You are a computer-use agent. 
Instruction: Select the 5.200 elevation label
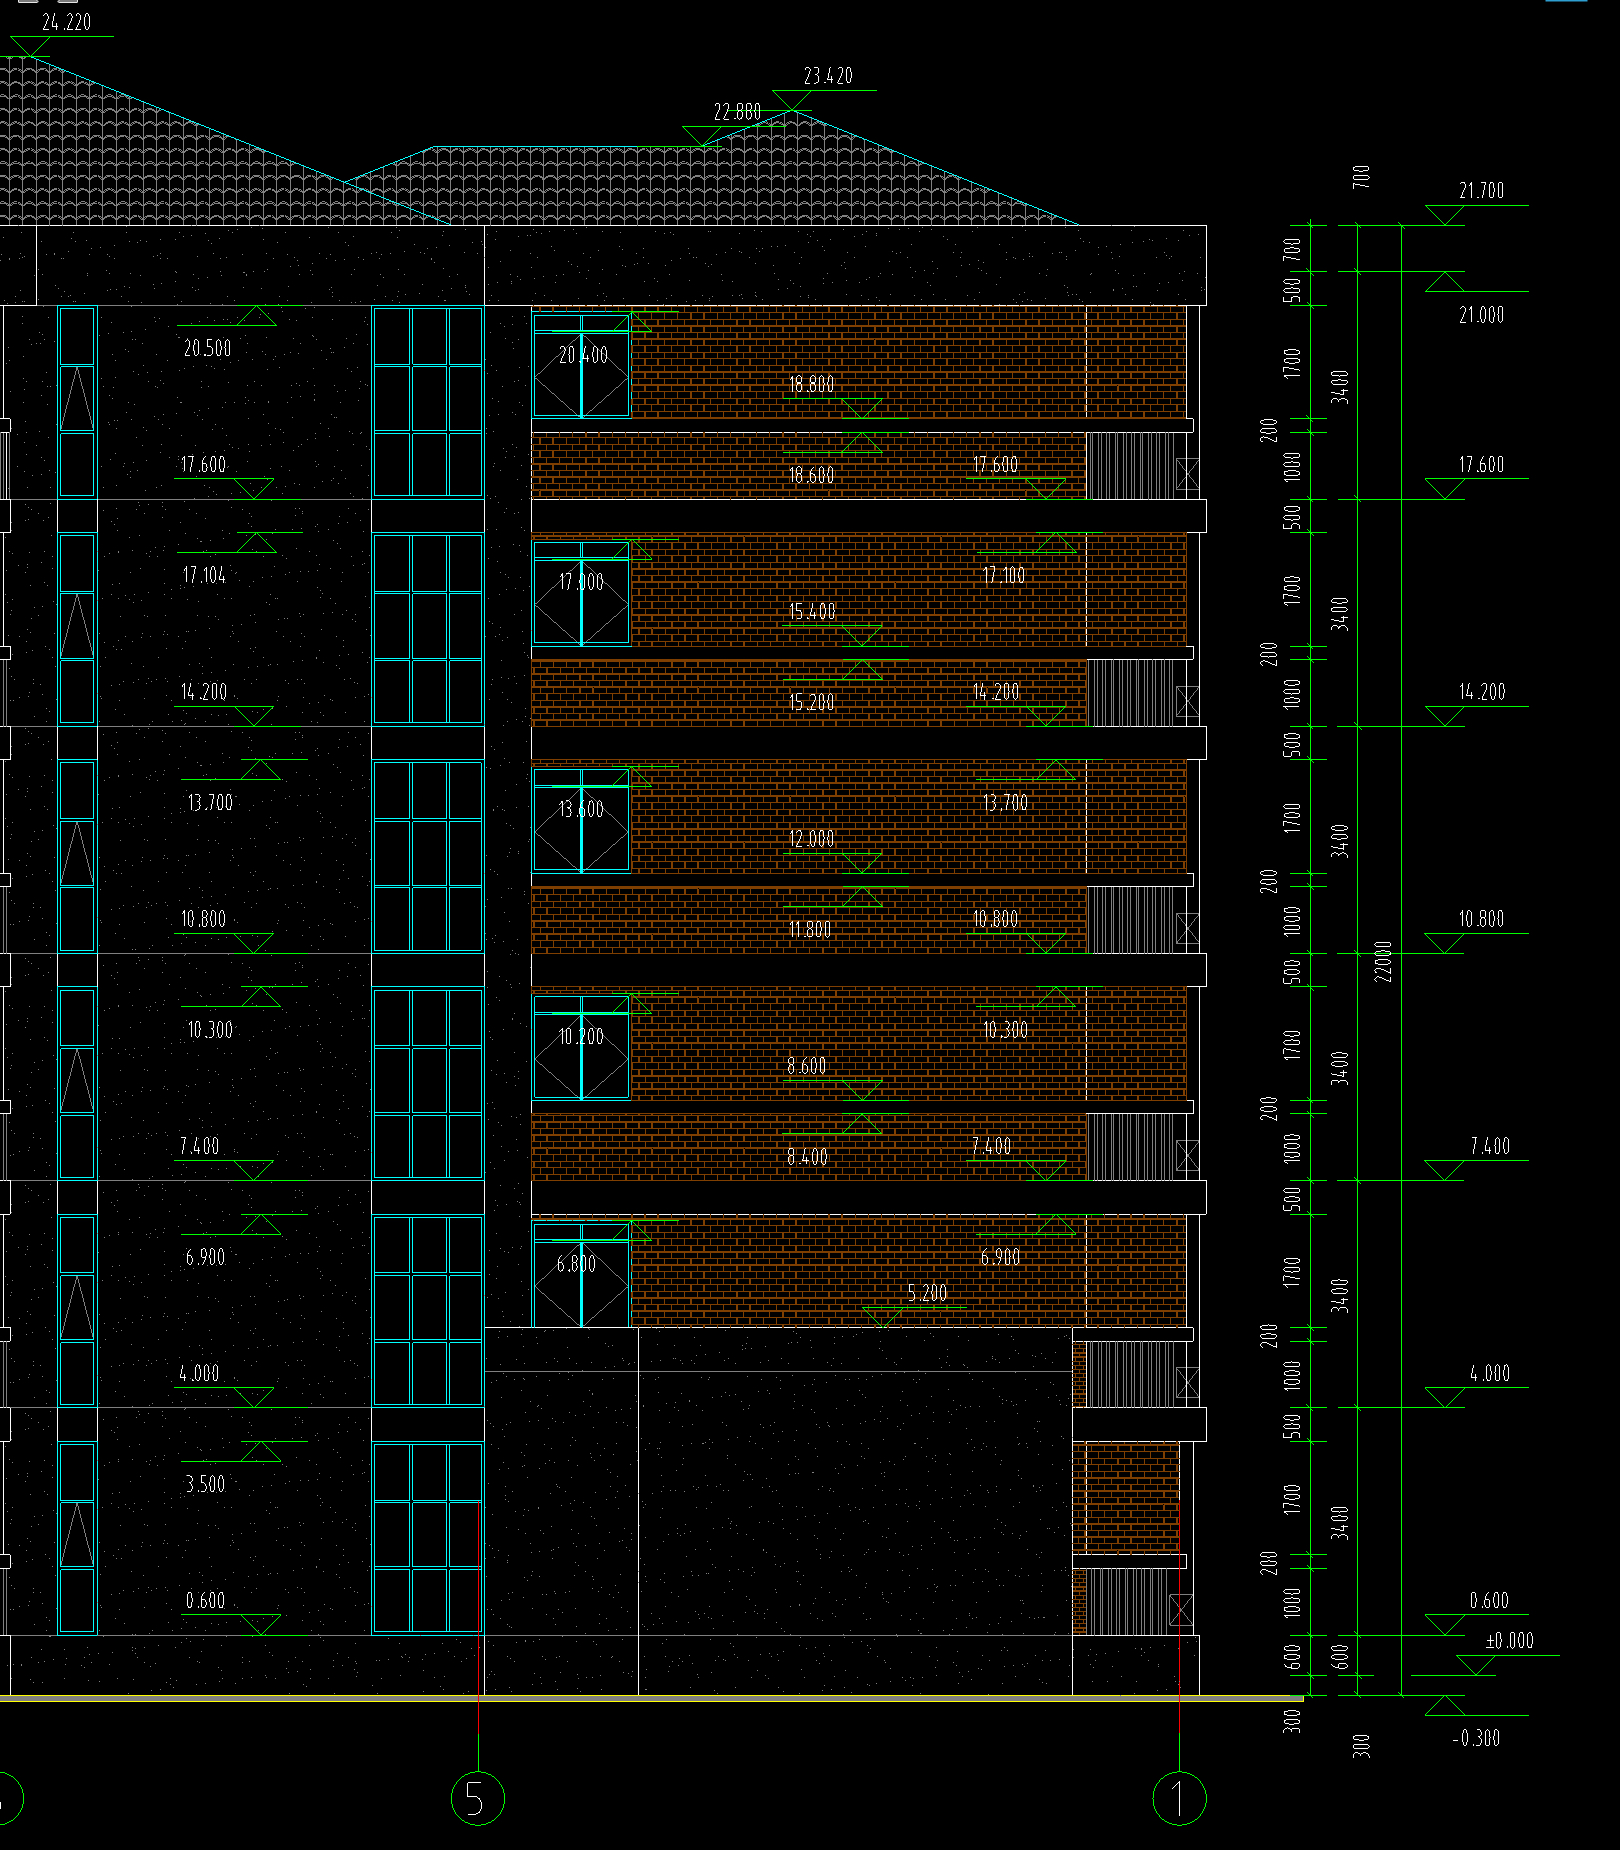pyautogui.click(x=927, y=1293)
